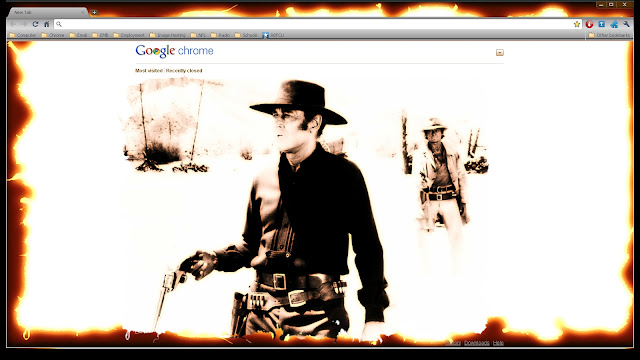Screen dimensions: 640x360
Task: Open the bookmark with blue star icon
Action: tap(273, 35)
